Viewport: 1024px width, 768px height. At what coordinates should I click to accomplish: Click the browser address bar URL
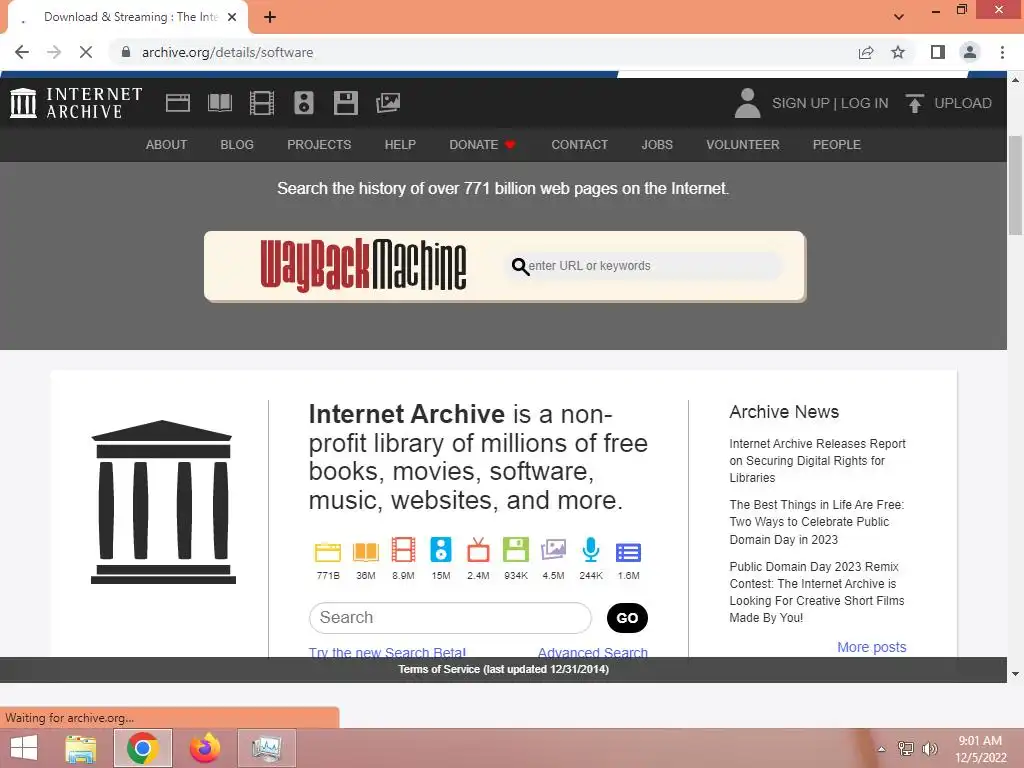coord(227,52)
